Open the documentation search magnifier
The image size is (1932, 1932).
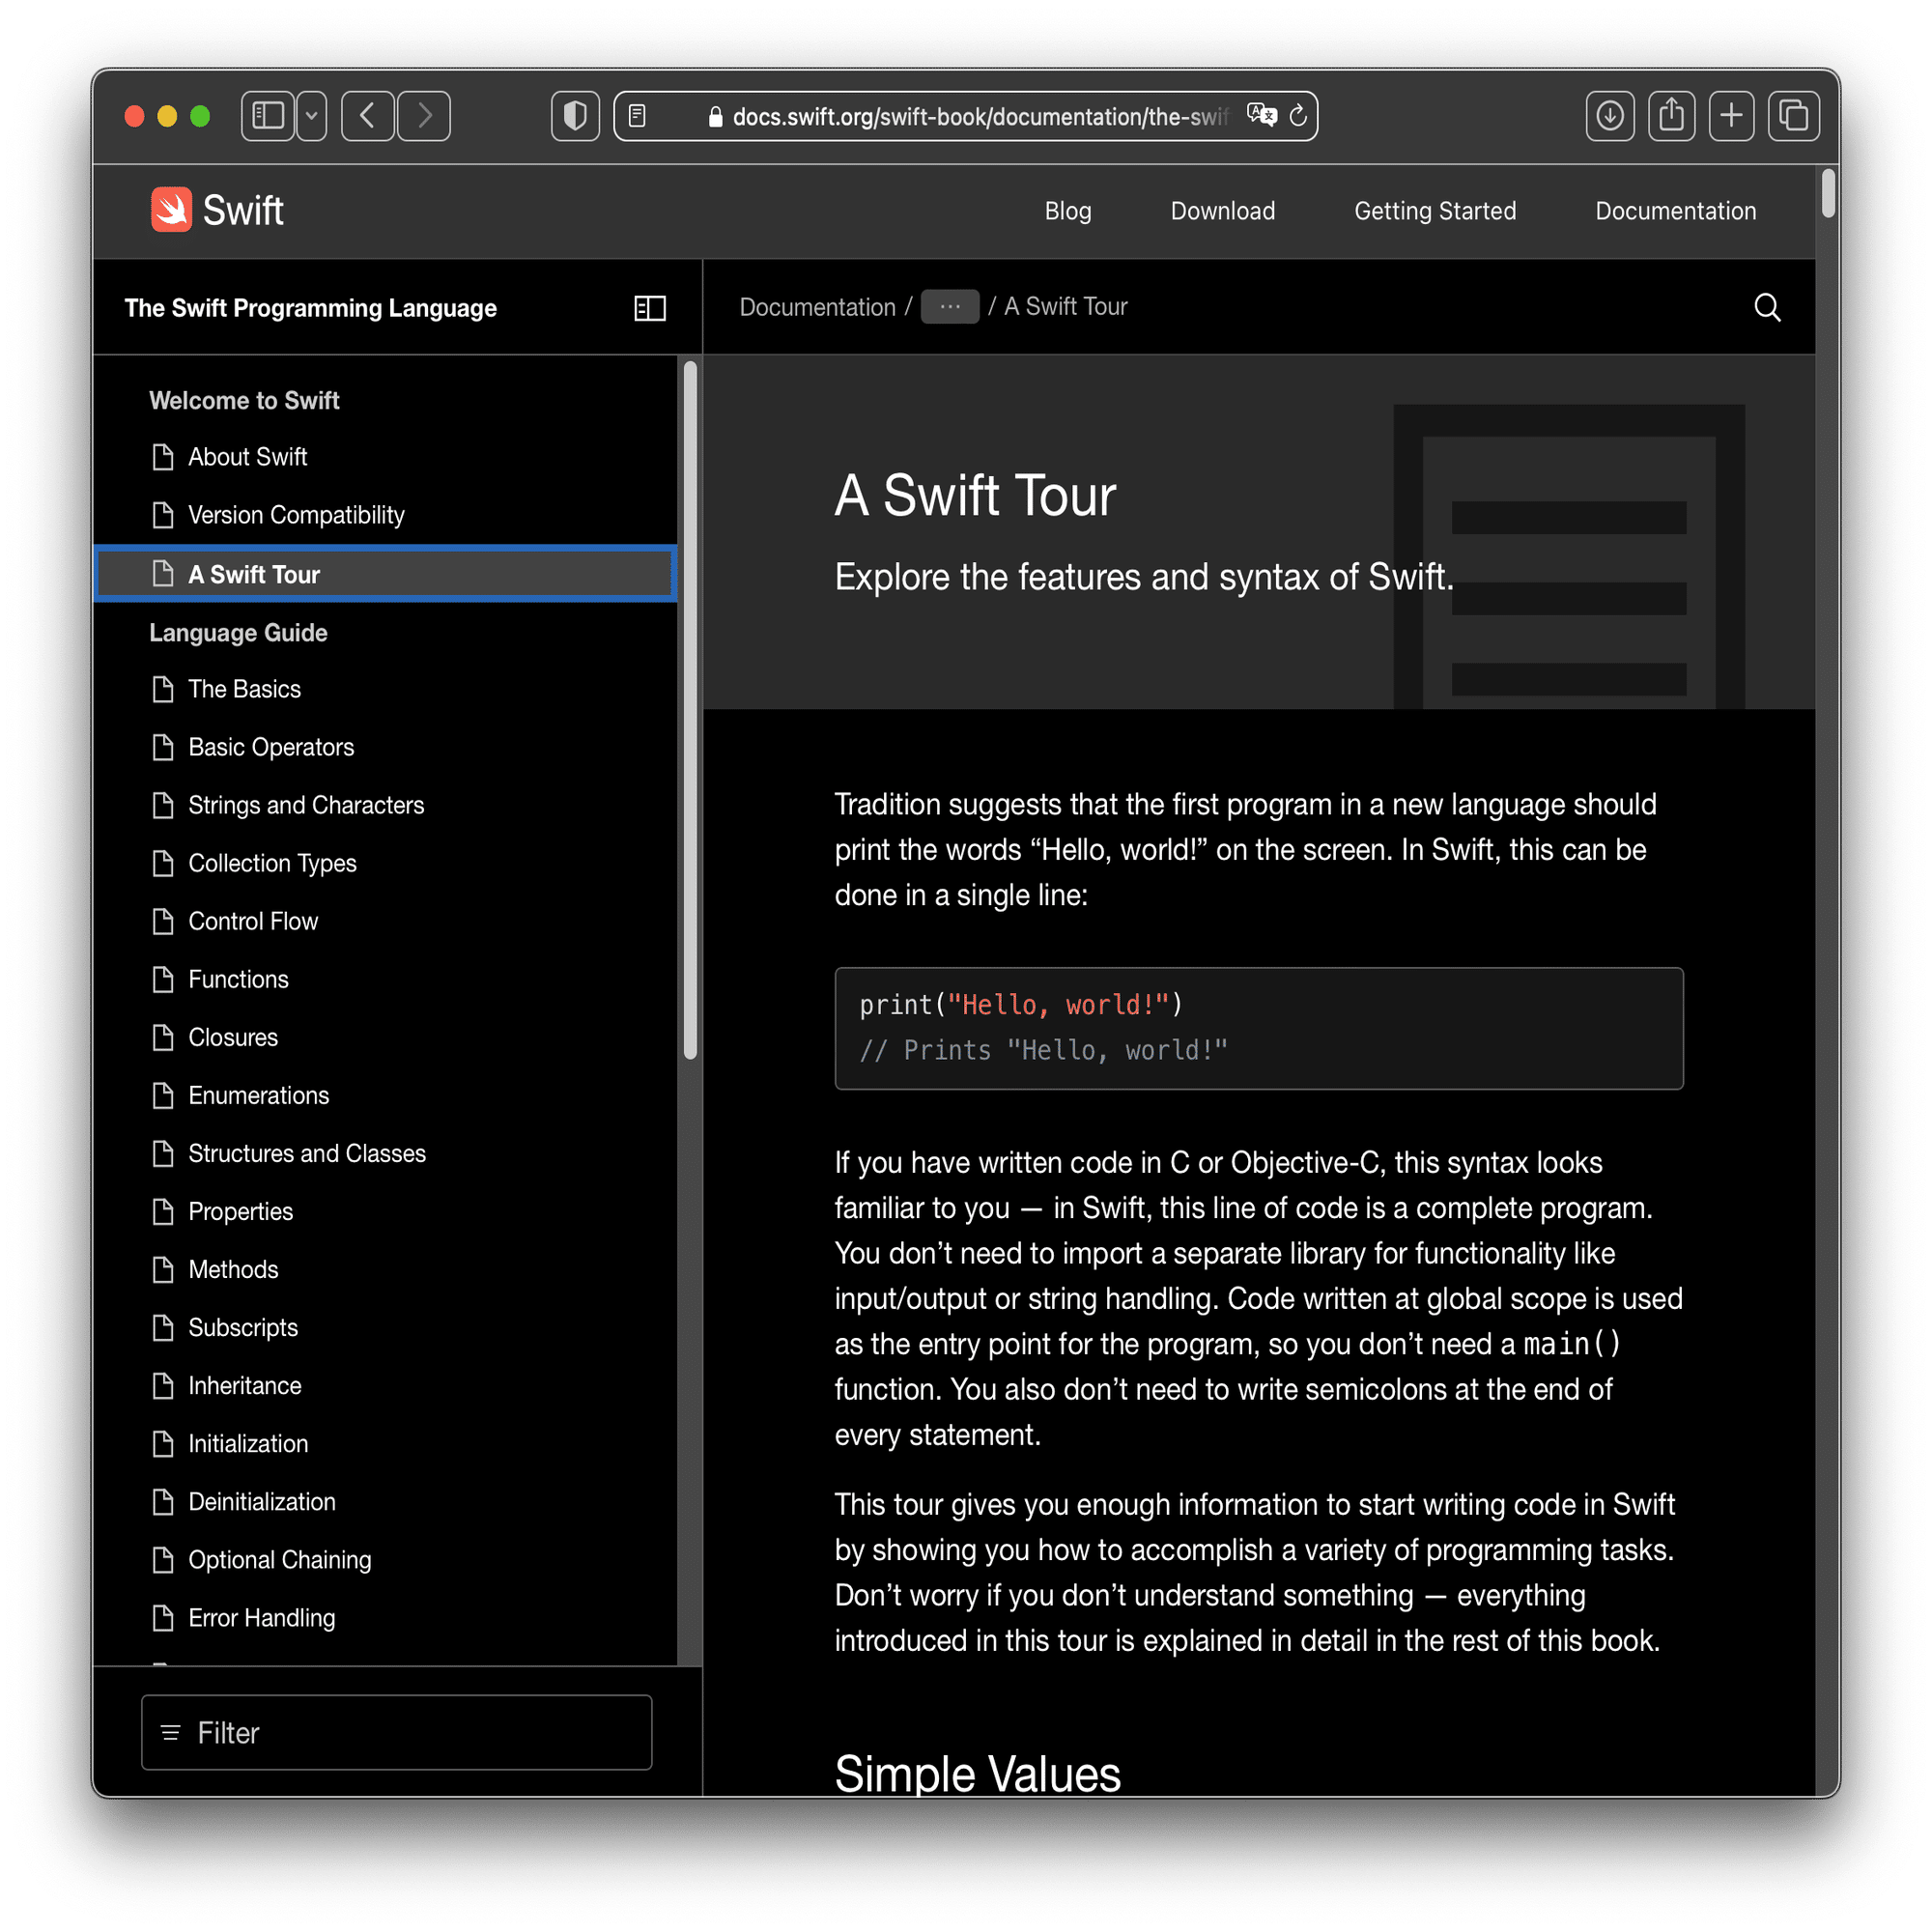point(1767,307)
